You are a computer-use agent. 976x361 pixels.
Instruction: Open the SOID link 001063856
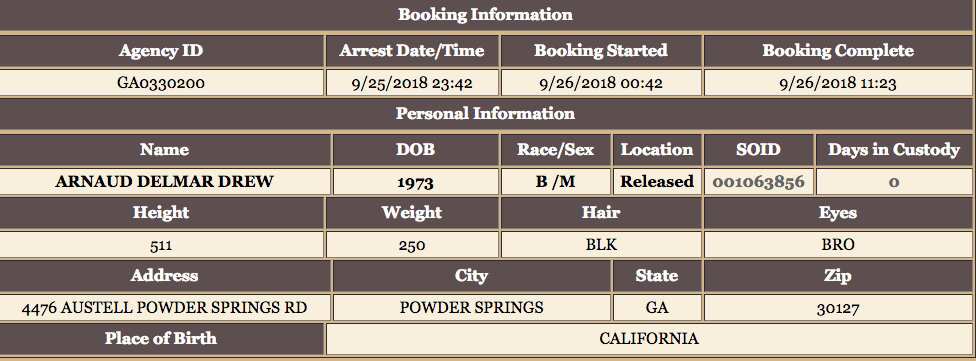pos(758,182)
